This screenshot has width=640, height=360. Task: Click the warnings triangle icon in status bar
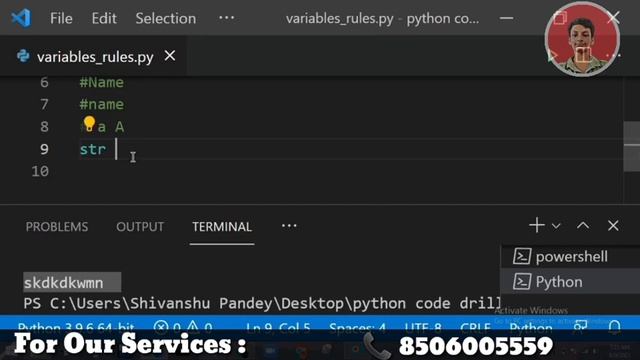click(193, 327)
